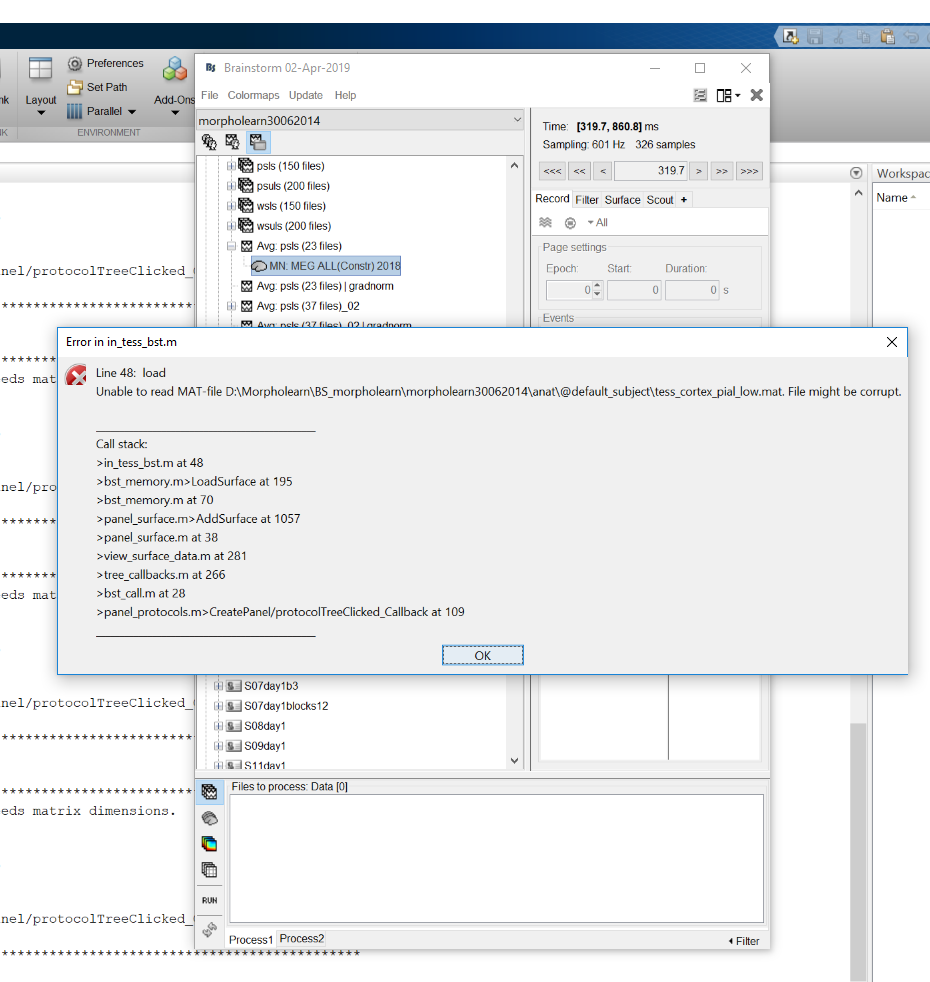Image resolution: width=930 pixels, height=982 pixels.
Task: Click the Epoch number field
Action: pyautogui.click(x=569, y=290)
